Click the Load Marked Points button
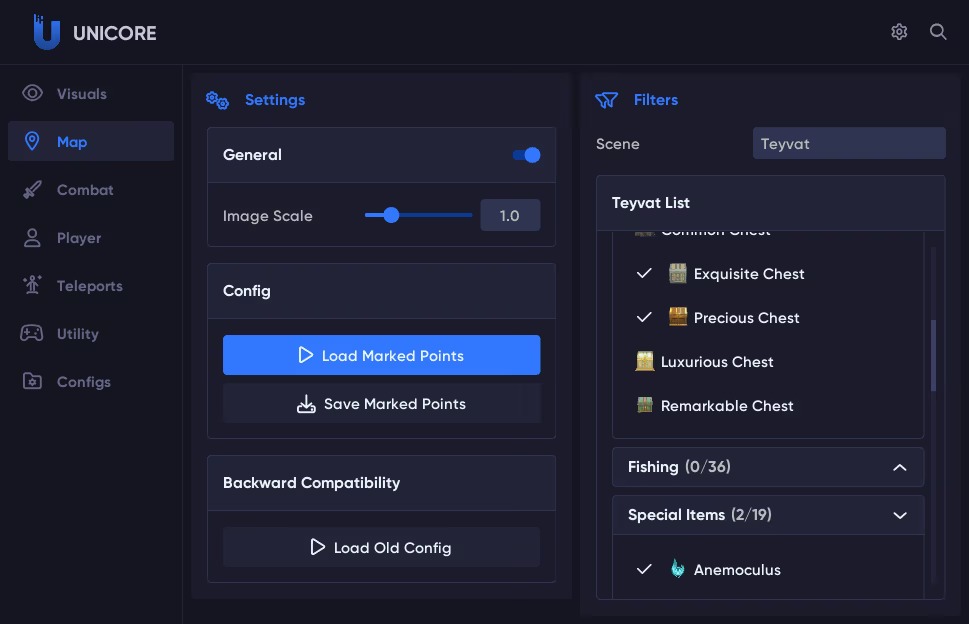The width and height of the screenshot is (969, 624). coord(381,355)
